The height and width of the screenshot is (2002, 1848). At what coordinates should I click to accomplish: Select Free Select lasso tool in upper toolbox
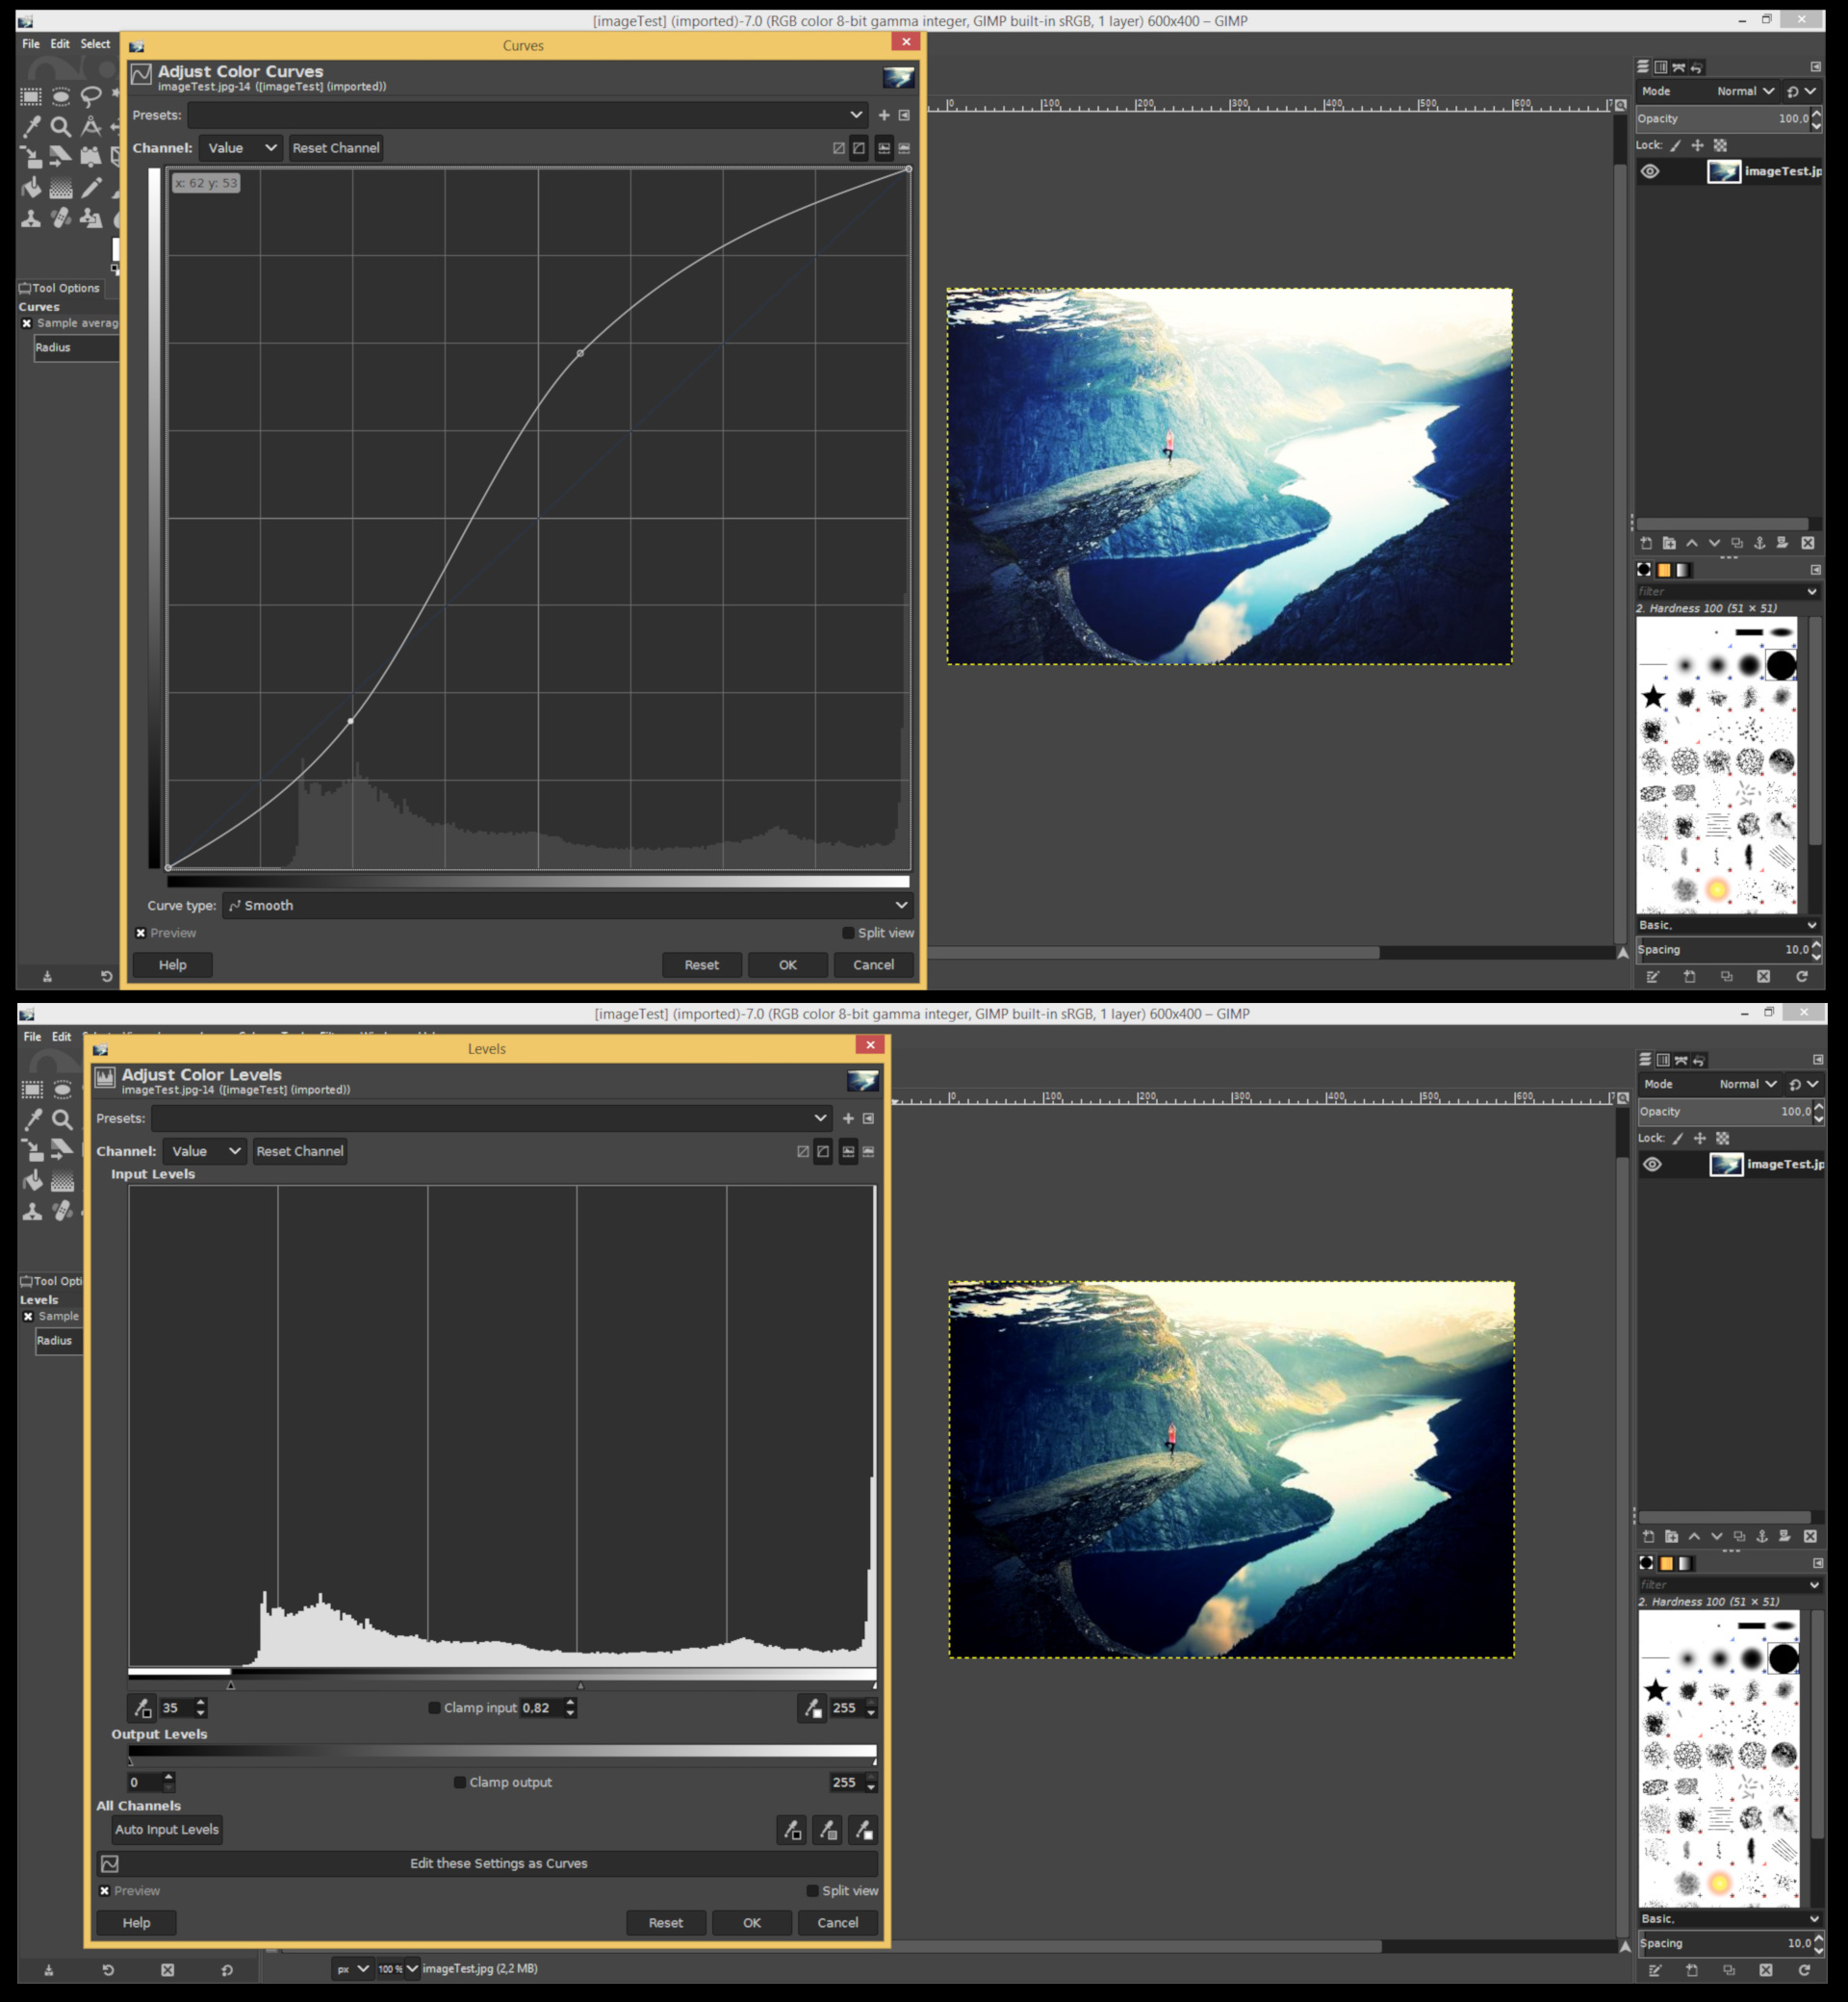coord(91,96)
